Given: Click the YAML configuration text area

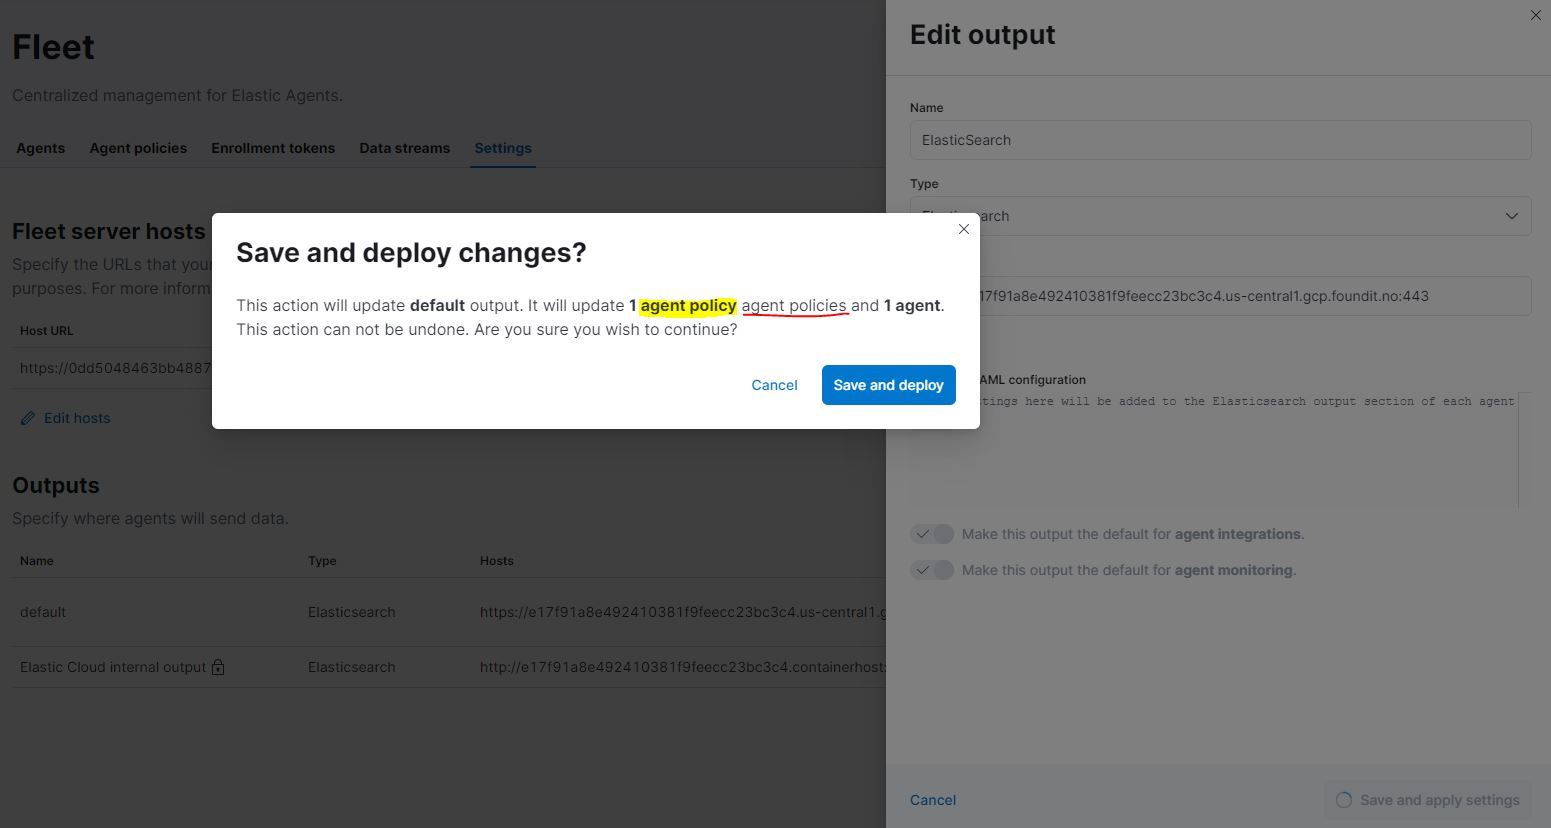Looking at the screenshot, I should pos(1200,450).
